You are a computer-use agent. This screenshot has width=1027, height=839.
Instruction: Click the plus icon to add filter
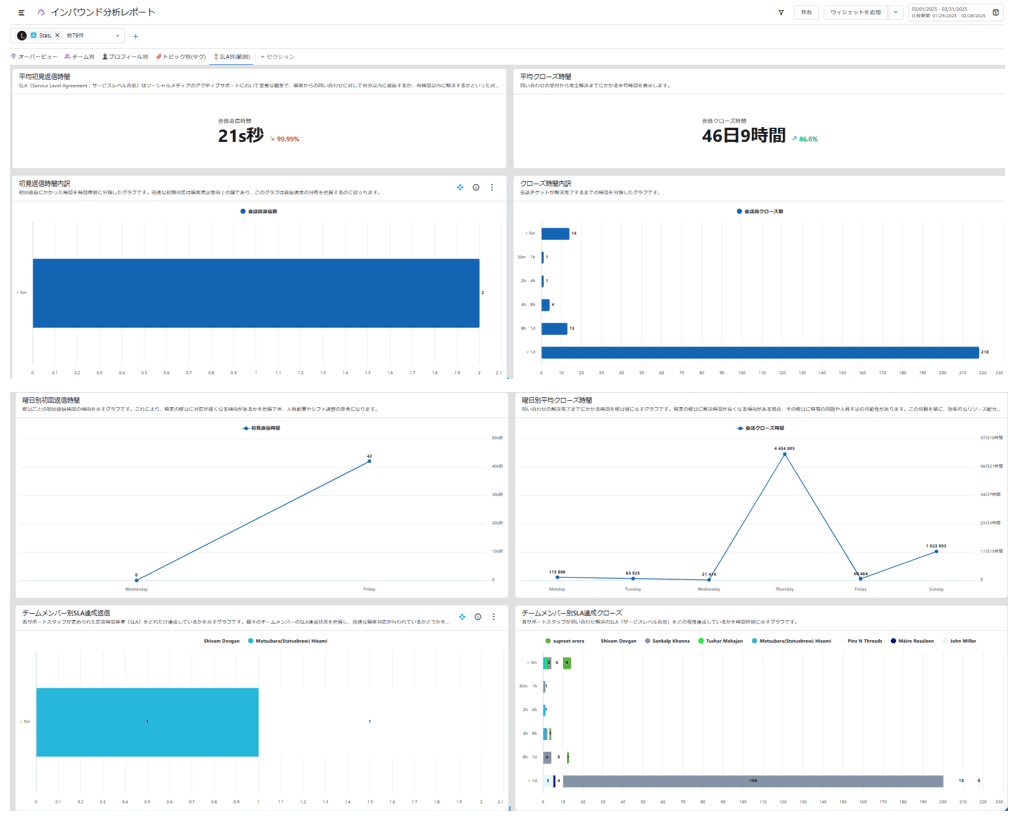coord(136,36)
